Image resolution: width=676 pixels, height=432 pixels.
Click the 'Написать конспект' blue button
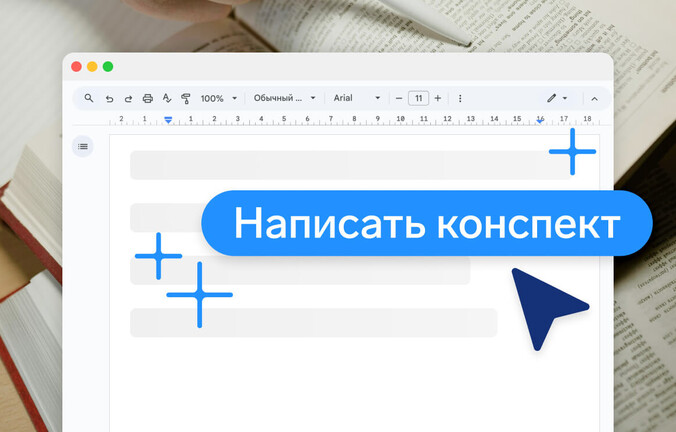point(427,223)
